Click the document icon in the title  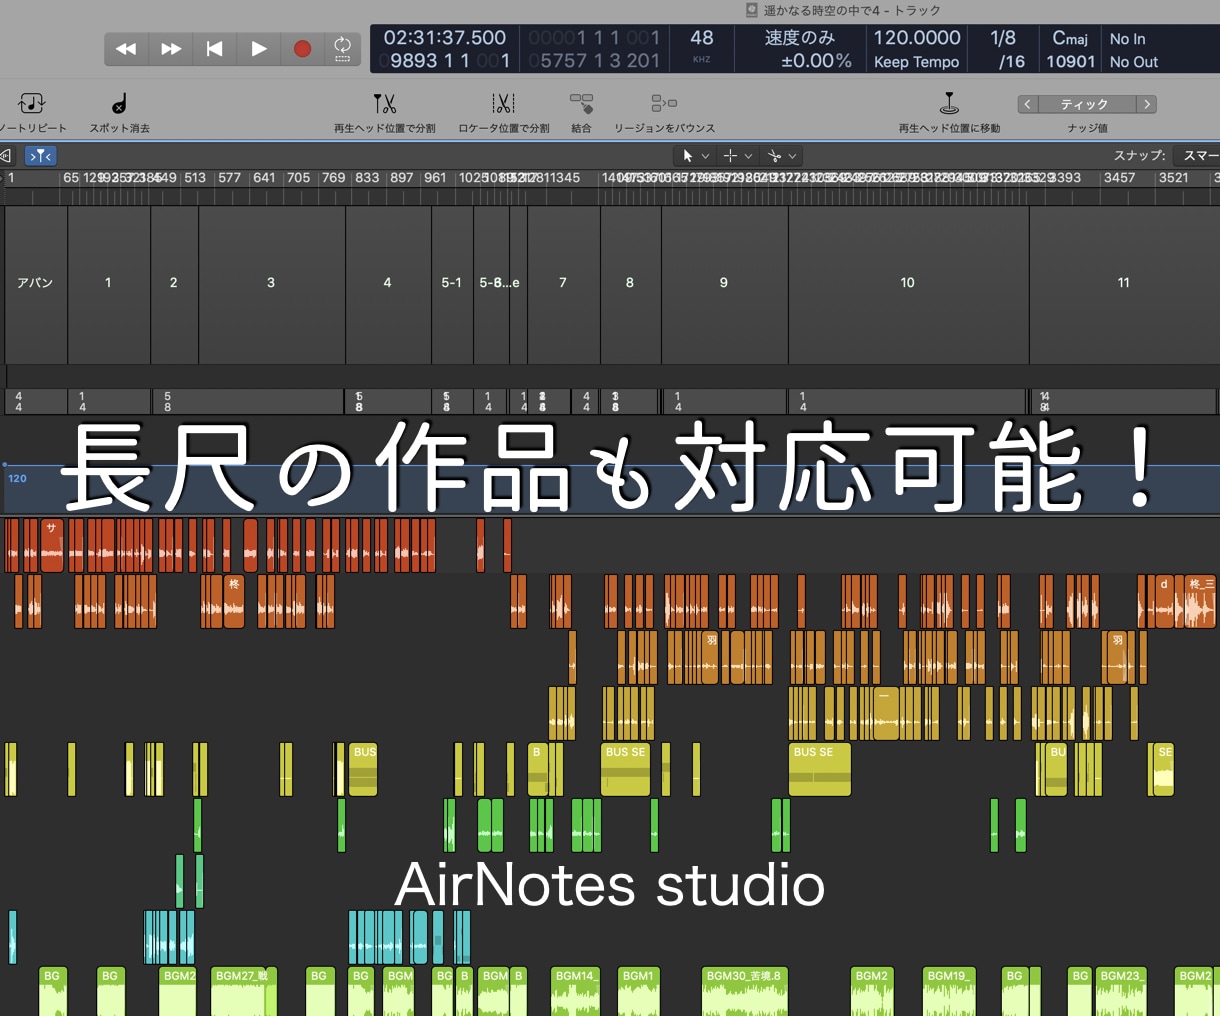click(752, 10)
